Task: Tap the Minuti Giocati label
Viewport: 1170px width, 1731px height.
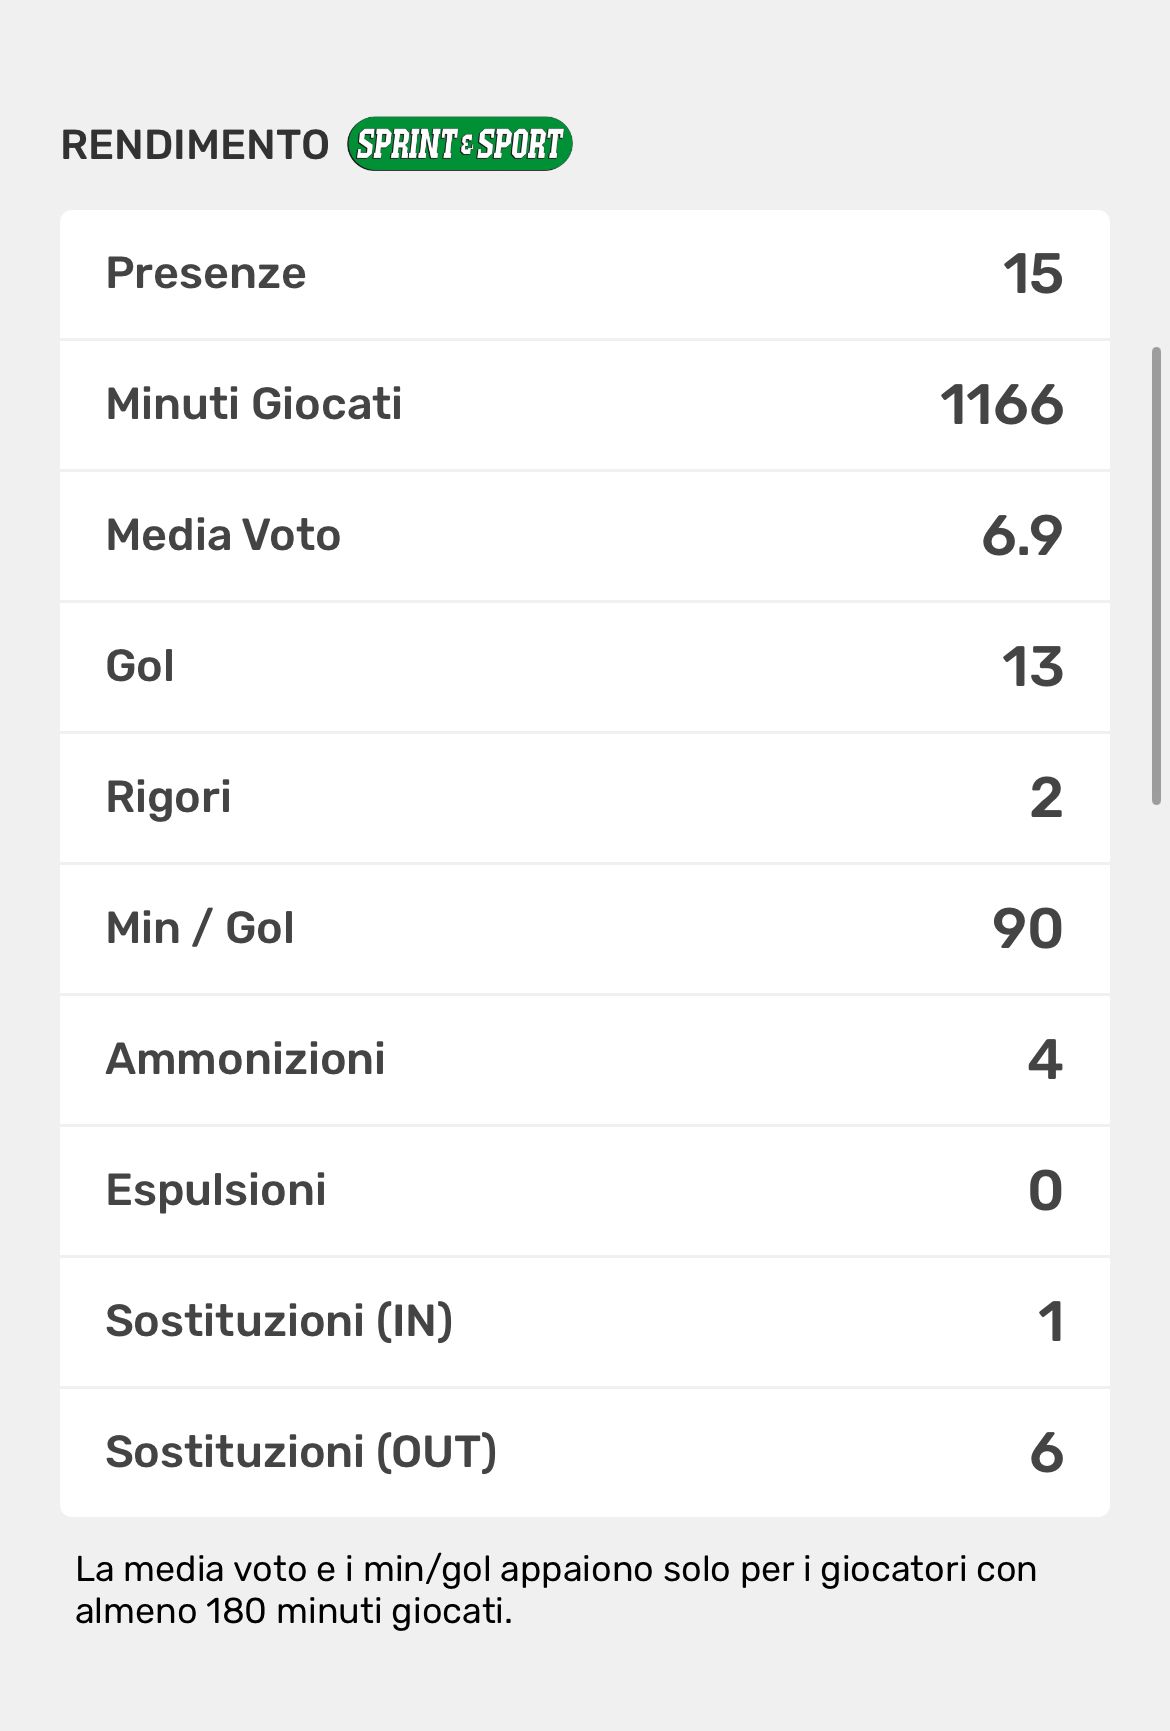Action: (254, 404)
